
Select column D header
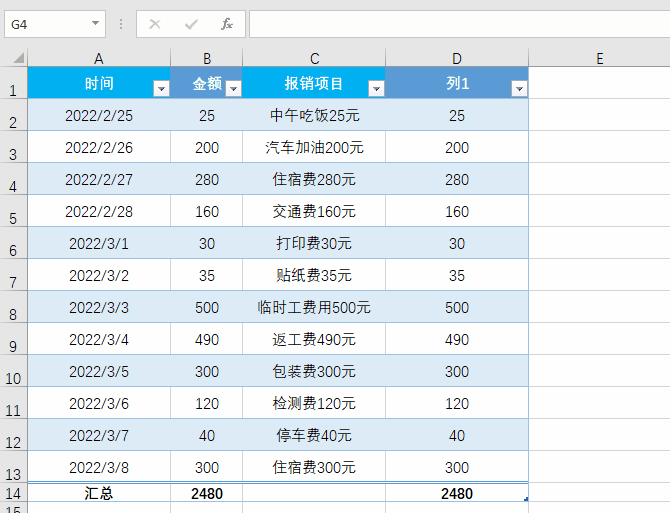(457, 58)
